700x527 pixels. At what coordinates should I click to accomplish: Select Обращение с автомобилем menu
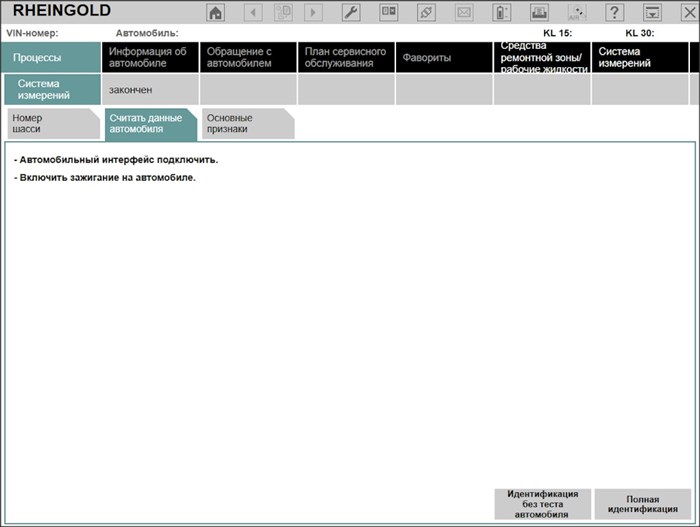click(x=247, y=58)
